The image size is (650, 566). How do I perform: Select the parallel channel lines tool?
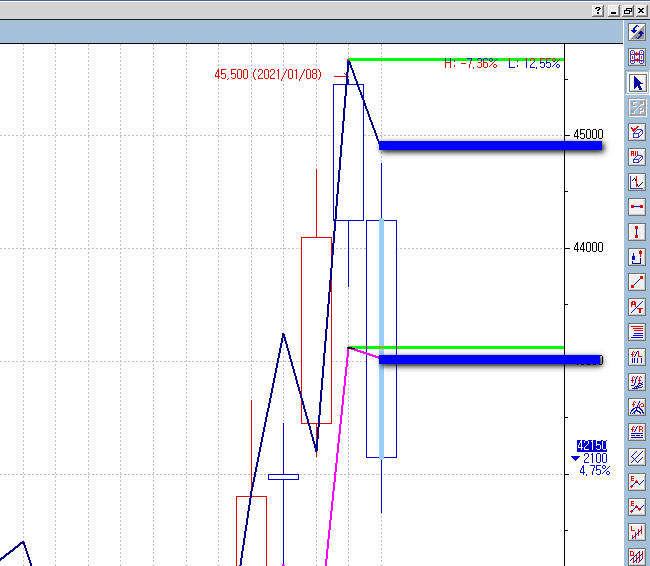tap(637, 457)
